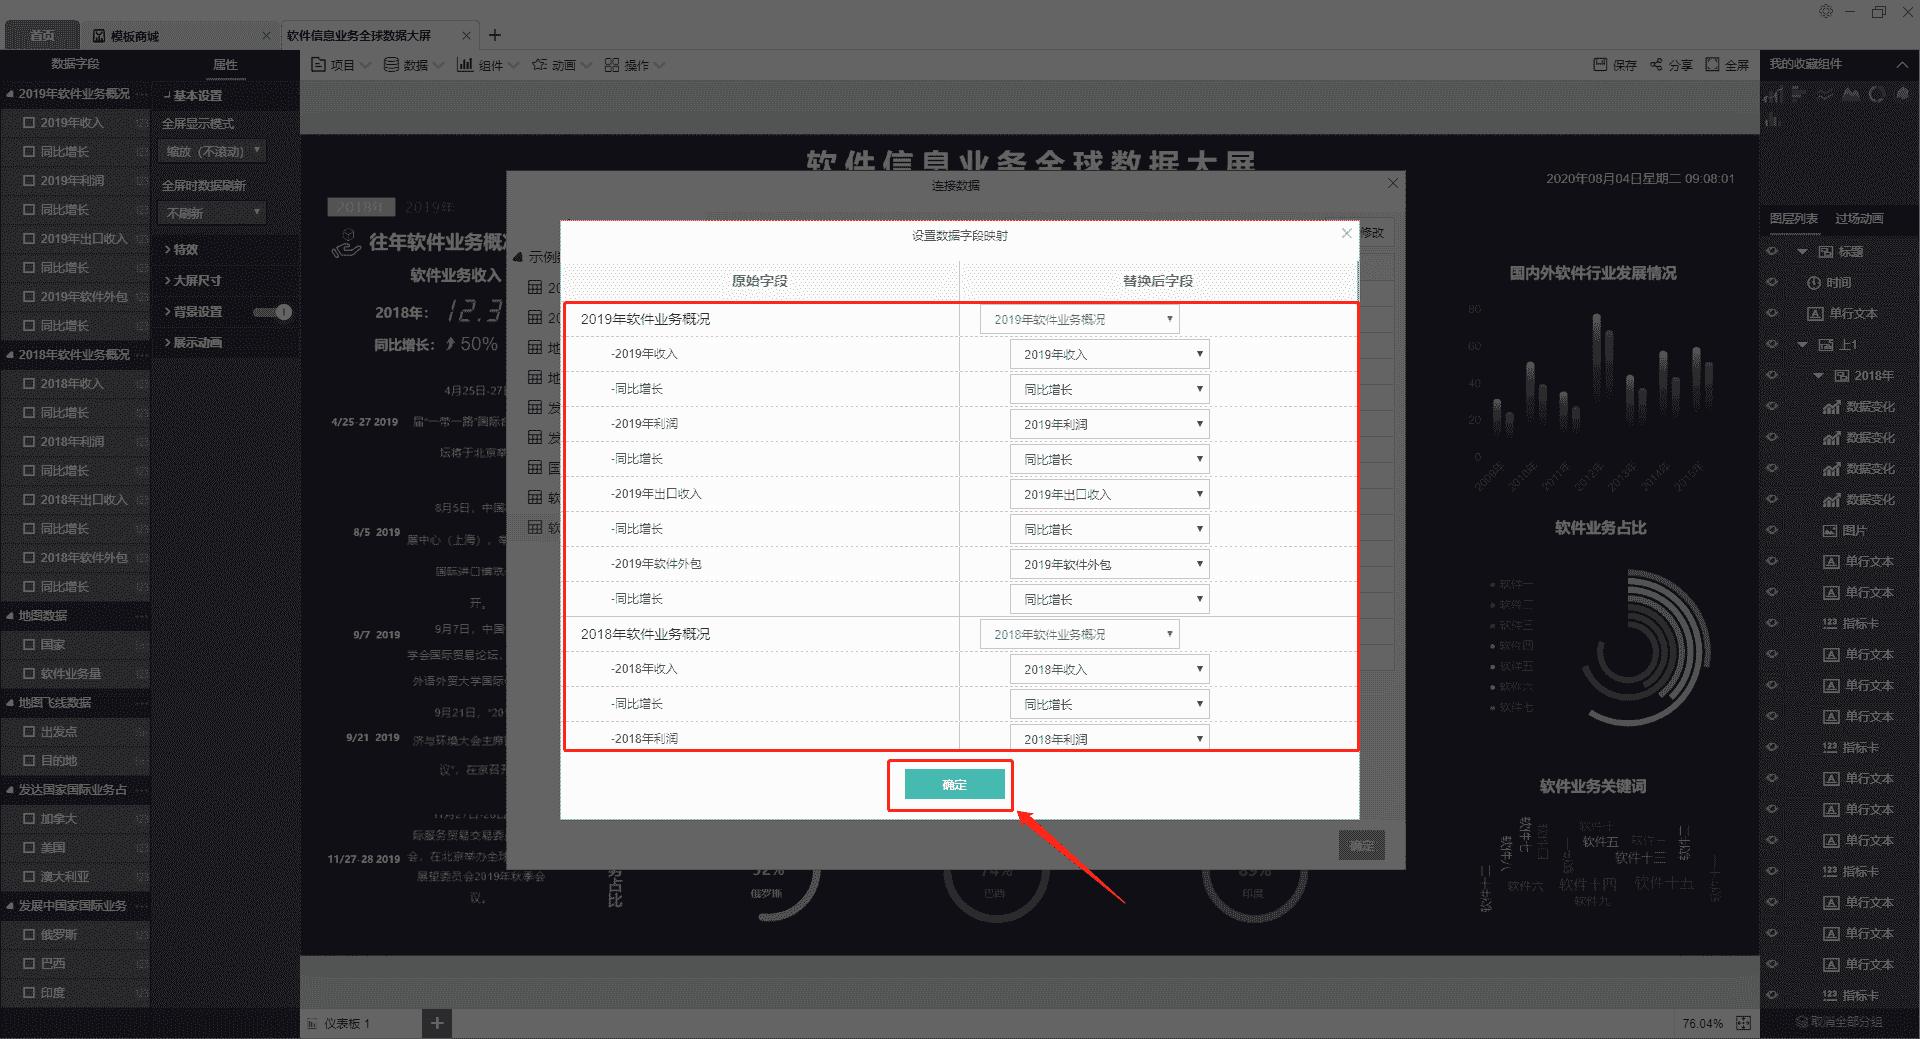The image size is (1920, 1039).
Task: Switch to the 过场动画 tab
Action: (x=1859, y=219)
